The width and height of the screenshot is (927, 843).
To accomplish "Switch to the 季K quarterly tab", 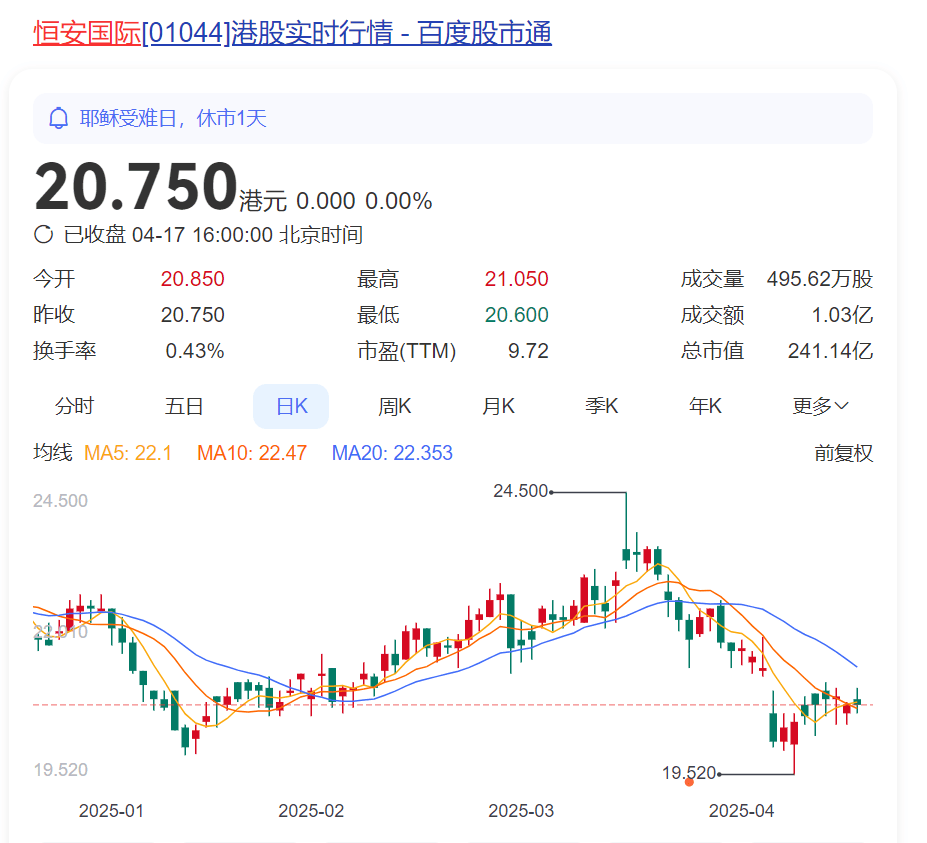I will click(601, 405).
